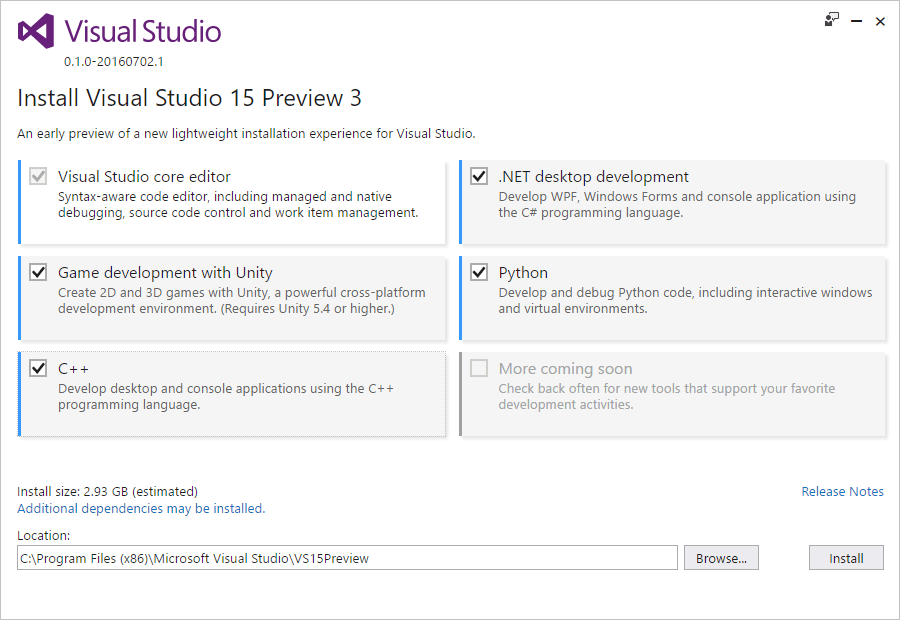The image size is (900, 620).
Task: Click the grayed-out More coming soon checkbox
Action: (477, 368)
